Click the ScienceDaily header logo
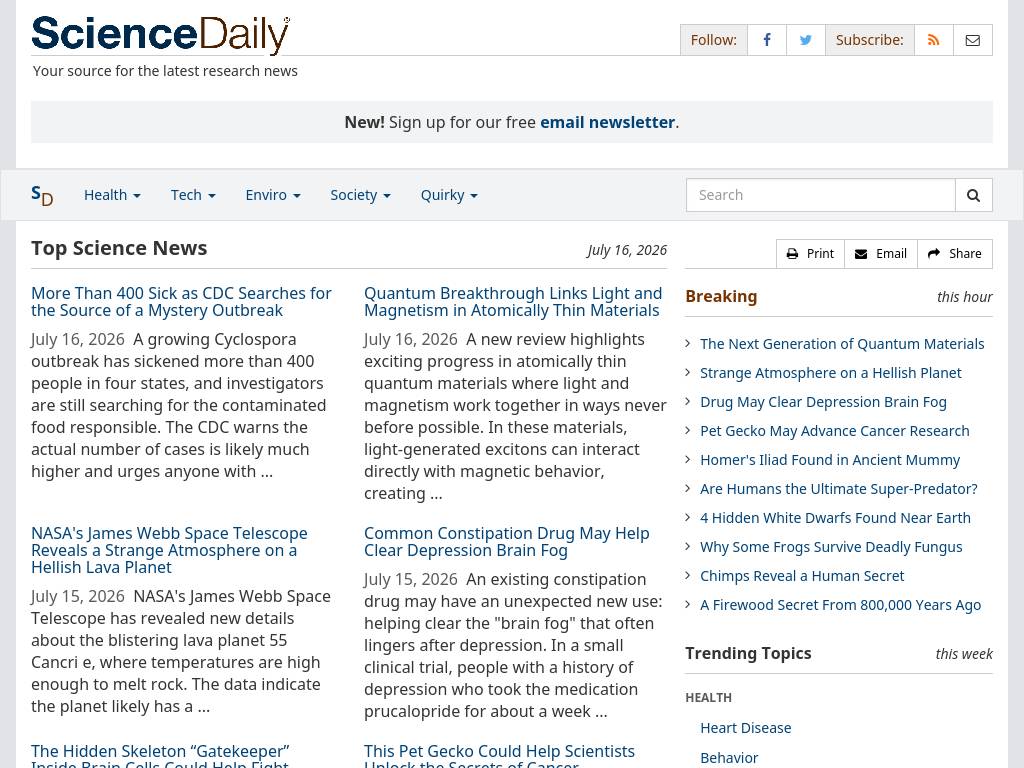 161,34
